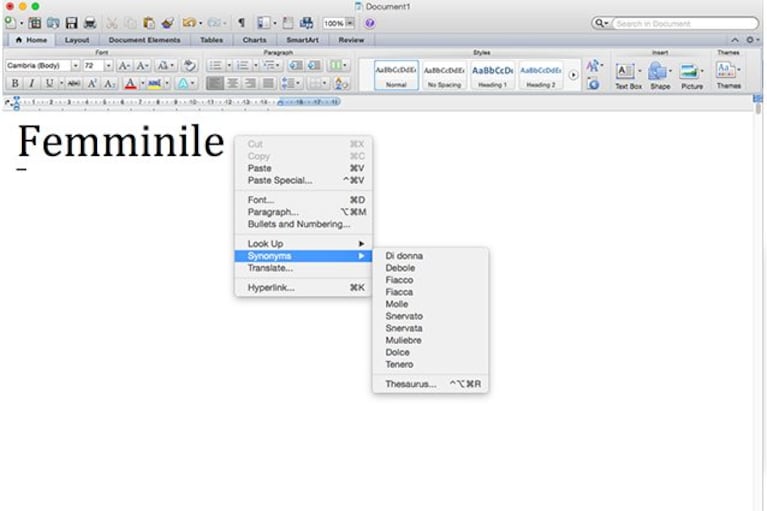Open Thesaurus... from synonyms submenu

pos(430,384)
